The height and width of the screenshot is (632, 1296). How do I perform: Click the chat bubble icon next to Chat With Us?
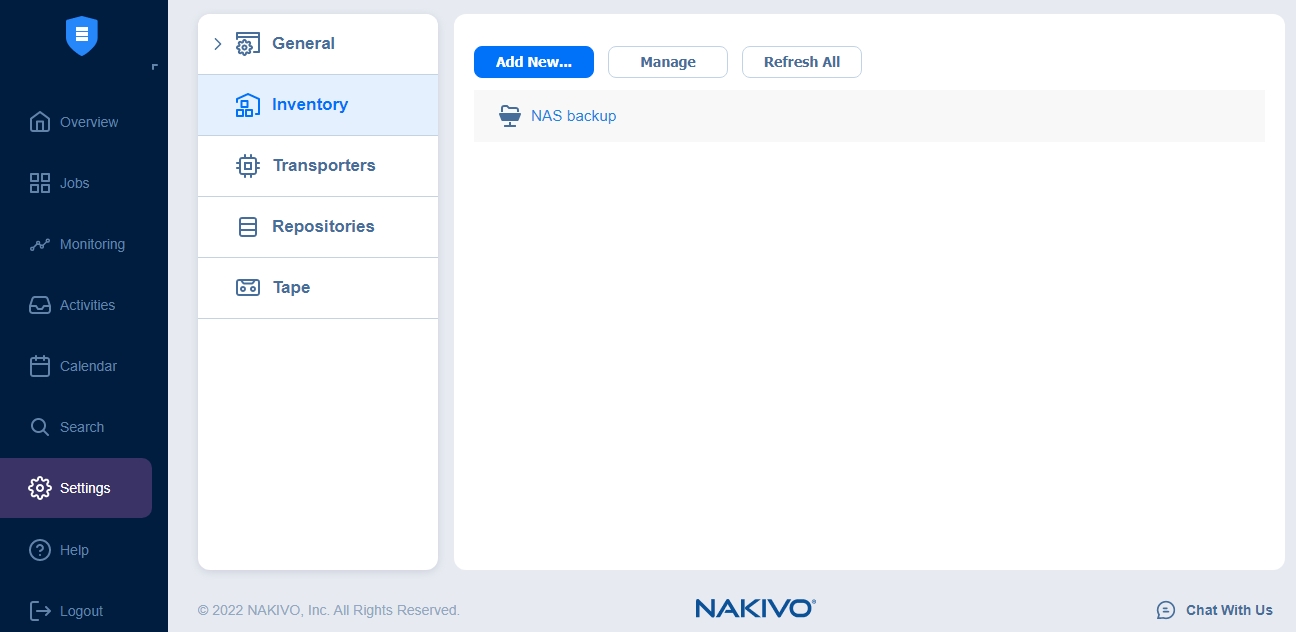coord(1166,610)
